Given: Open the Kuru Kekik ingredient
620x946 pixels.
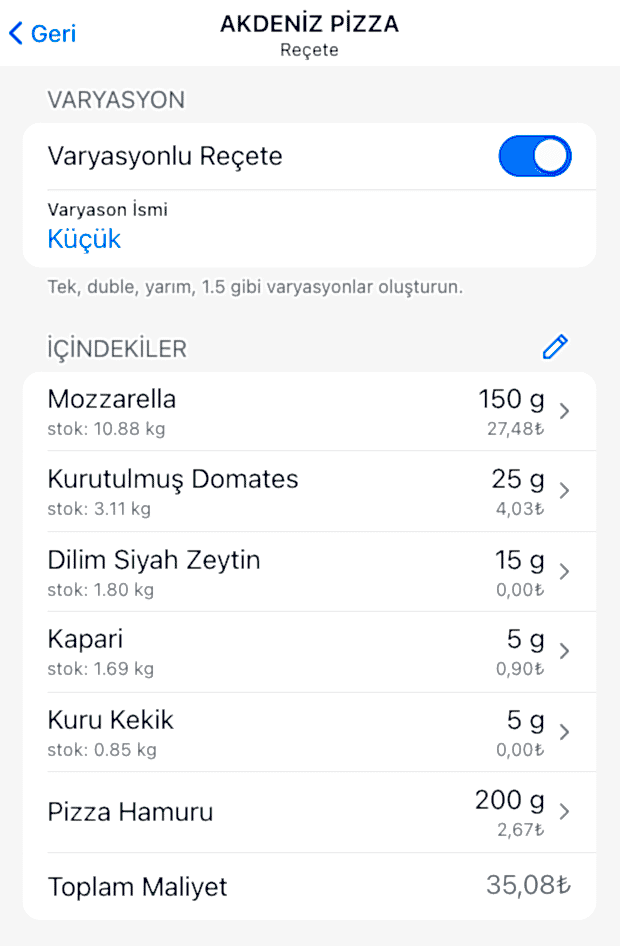Looking at the screenshot, I should tap(111, 719).
